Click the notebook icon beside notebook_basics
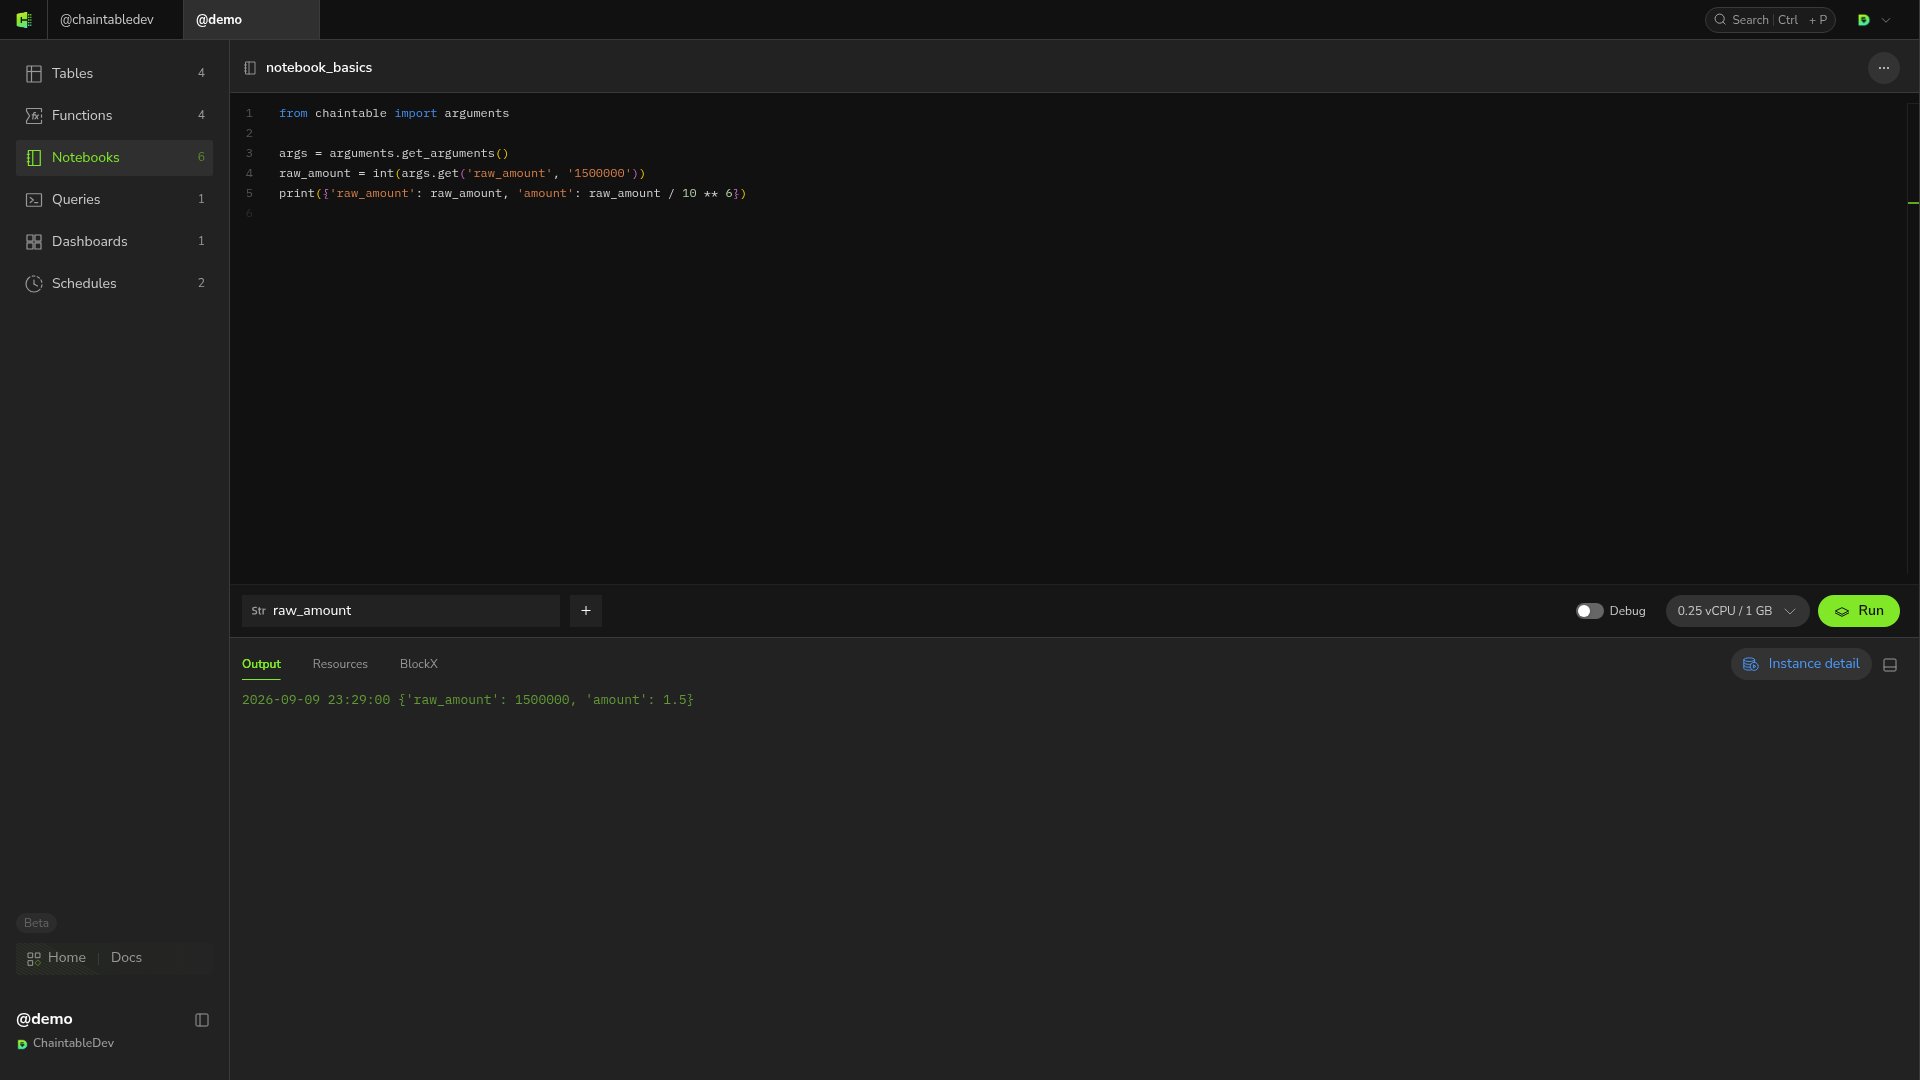The height and width of the screenshot is (1080, 1920). pyautogui.click(x=250, y=68)
